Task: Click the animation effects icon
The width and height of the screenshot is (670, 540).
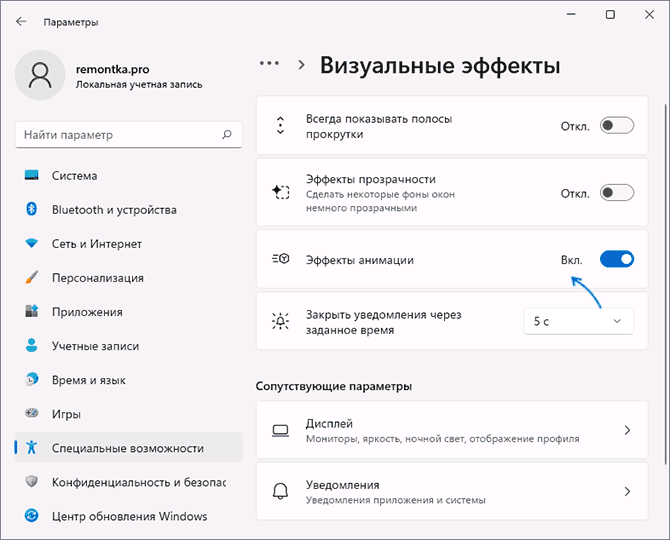Action: pos(281,259)
